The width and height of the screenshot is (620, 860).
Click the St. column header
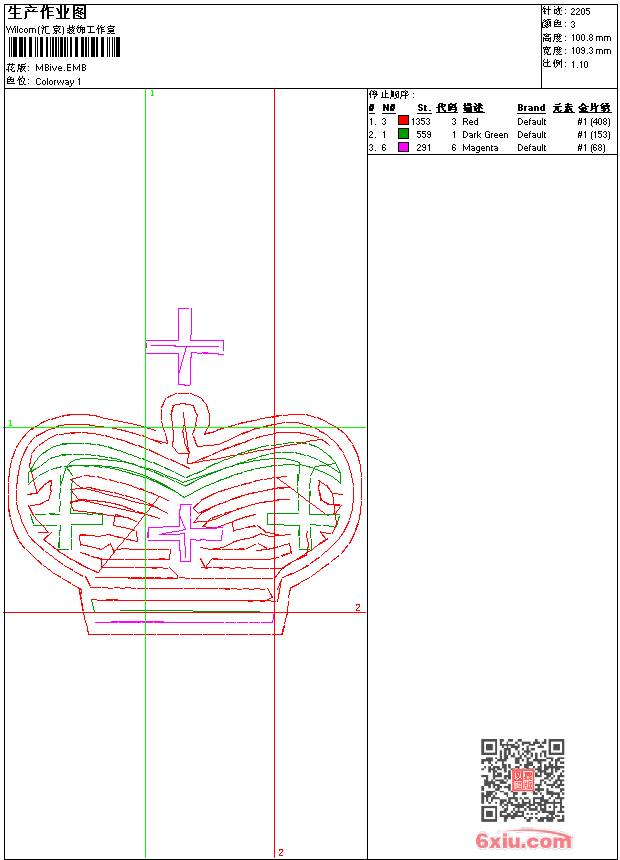click(x=424, y=108)
